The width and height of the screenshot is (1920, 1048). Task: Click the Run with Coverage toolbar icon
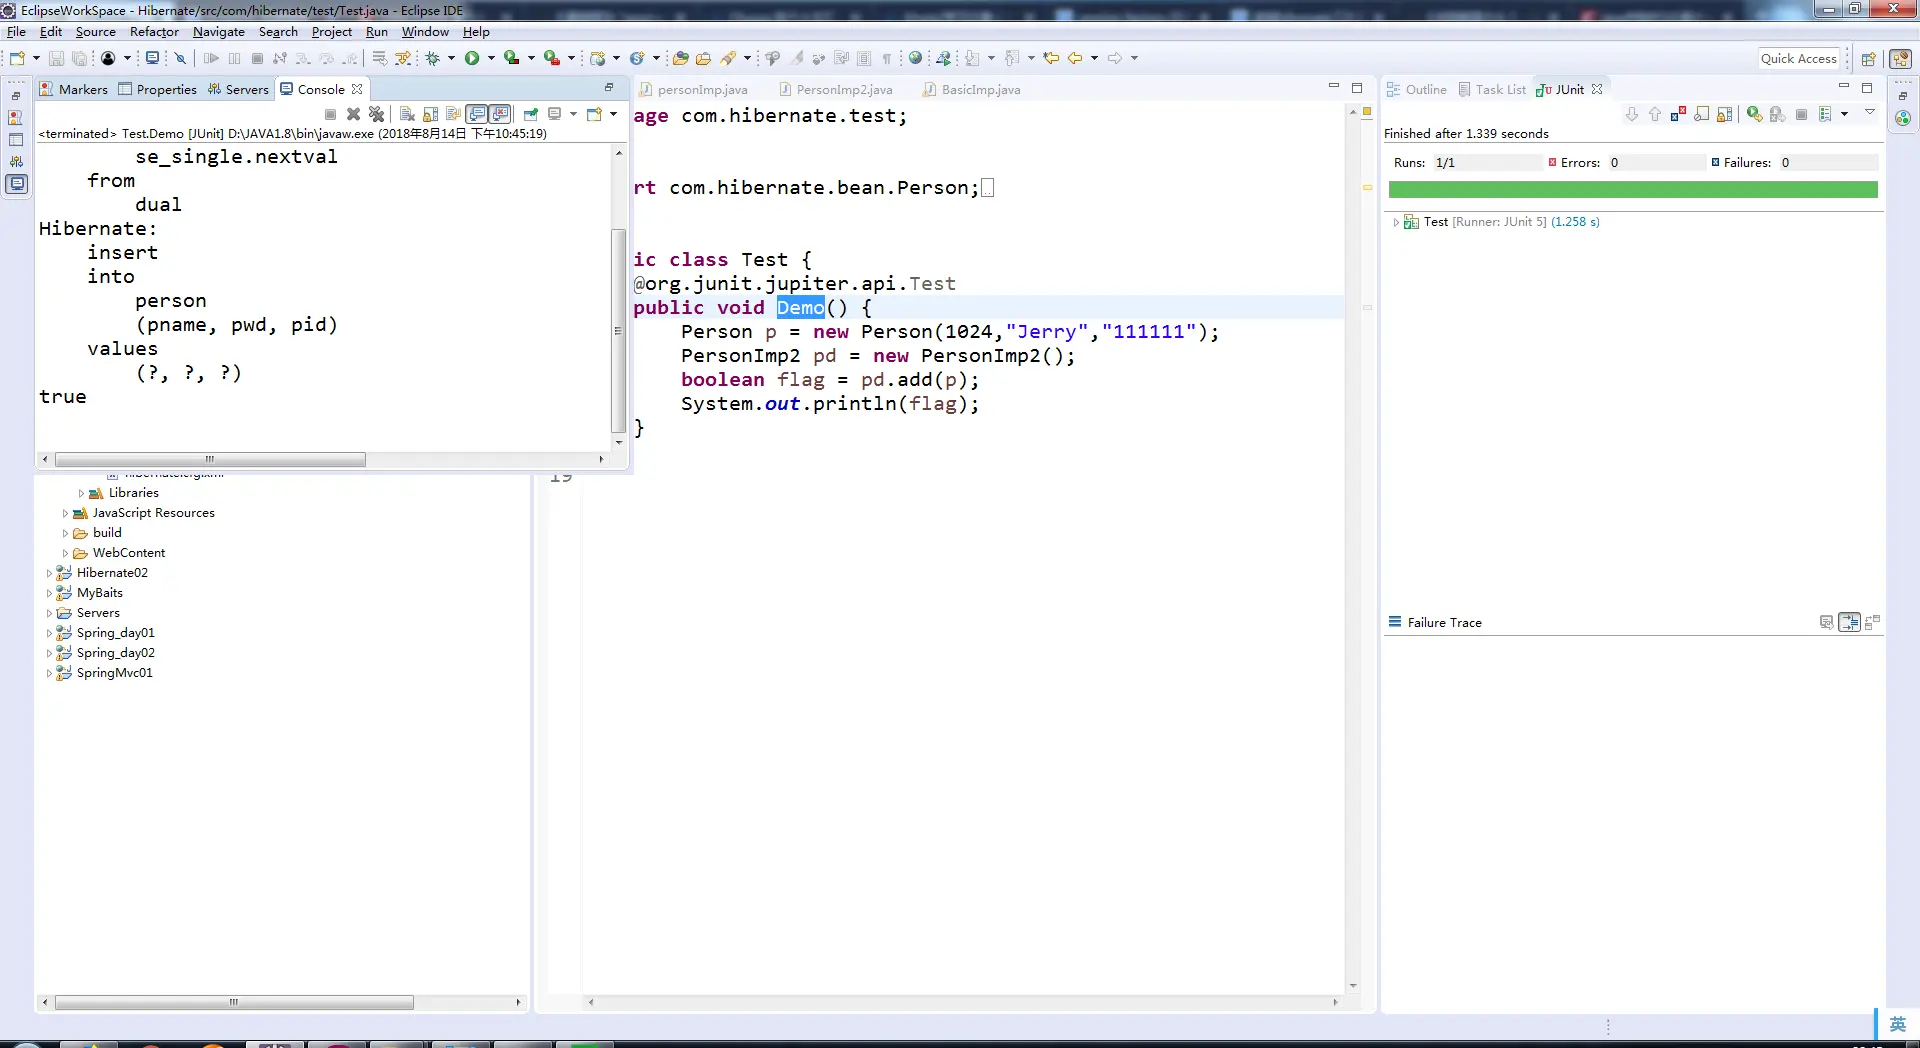[x=511, y=58]
